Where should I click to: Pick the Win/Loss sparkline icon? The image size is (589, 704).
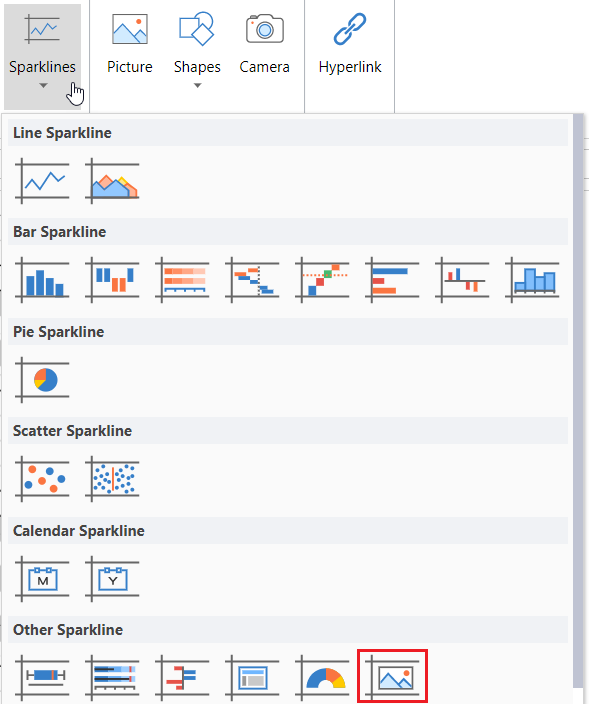112,280
